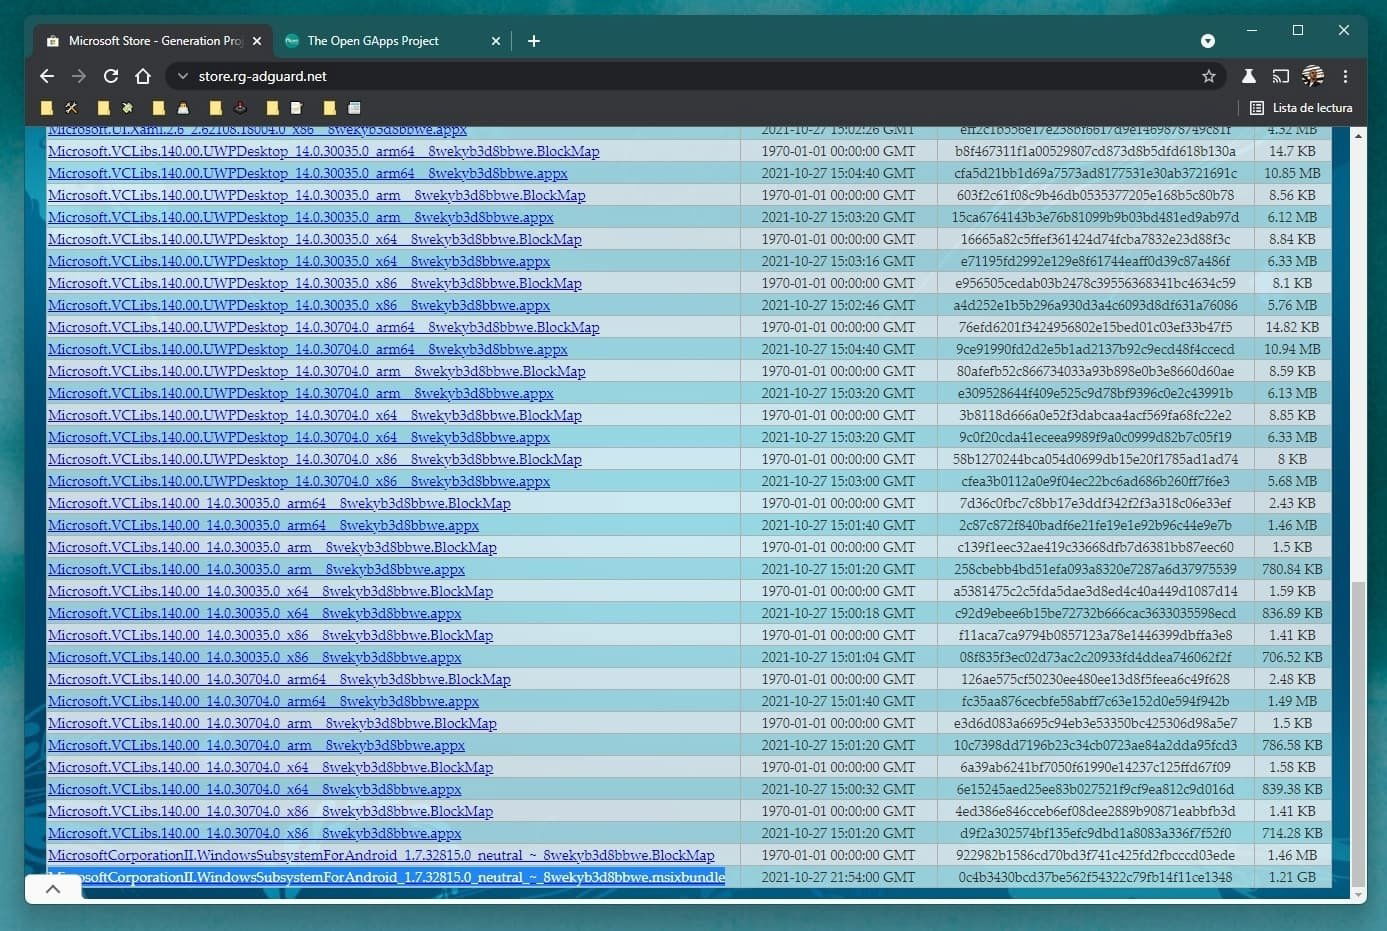The height and width of the screenshot is (931, 1387).
Task: Open a new browser tab
Action: tap(533, 41)
